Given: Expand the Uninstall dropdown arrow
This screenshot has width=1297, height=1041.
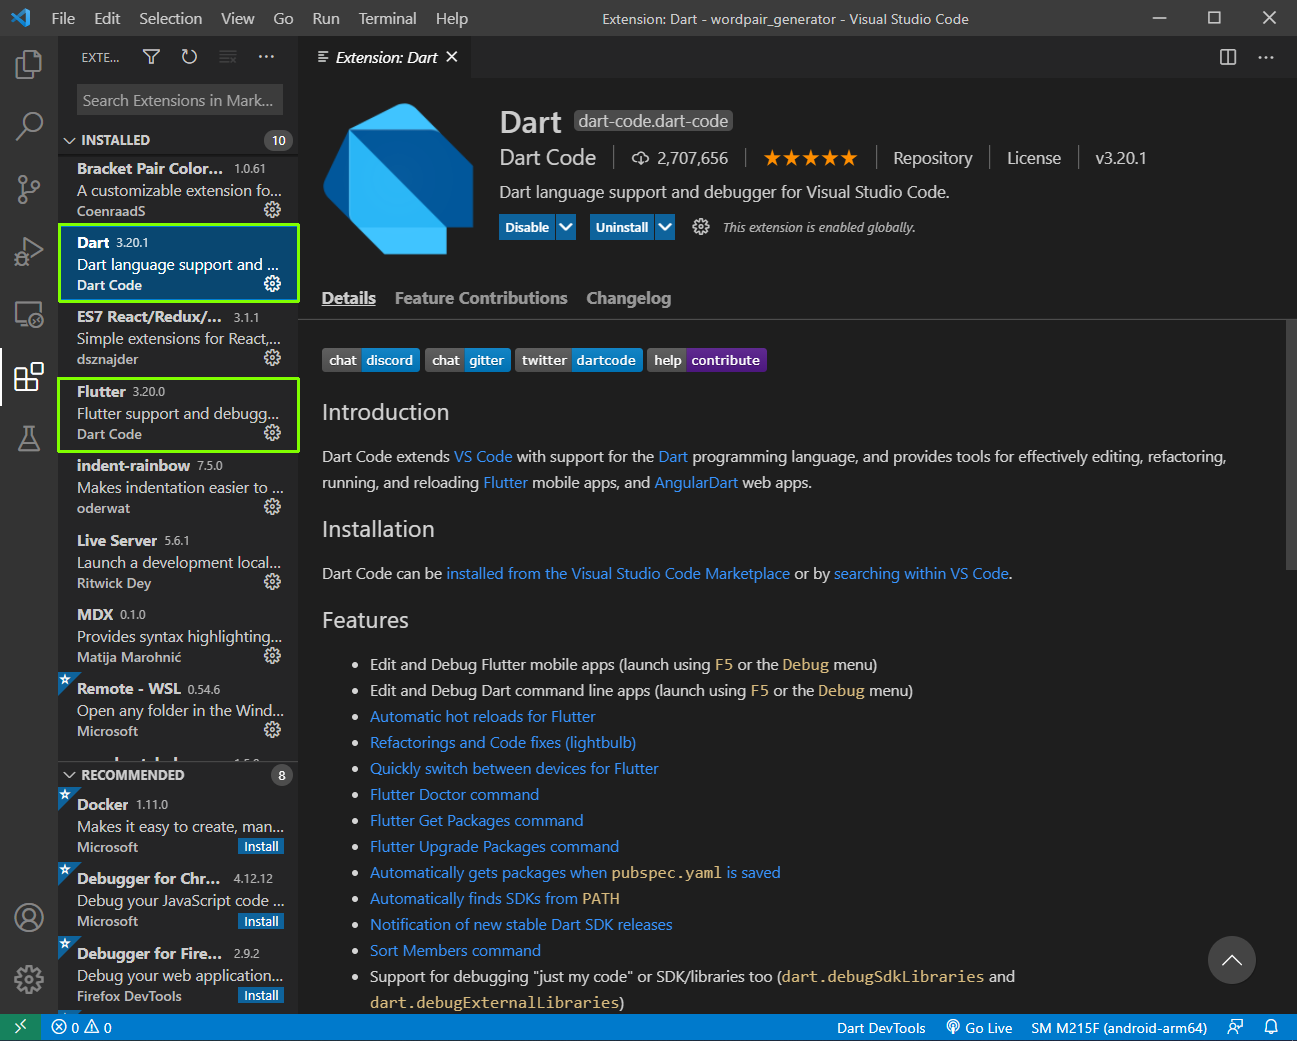Looking at the screenshot, I should coord(665,227).
